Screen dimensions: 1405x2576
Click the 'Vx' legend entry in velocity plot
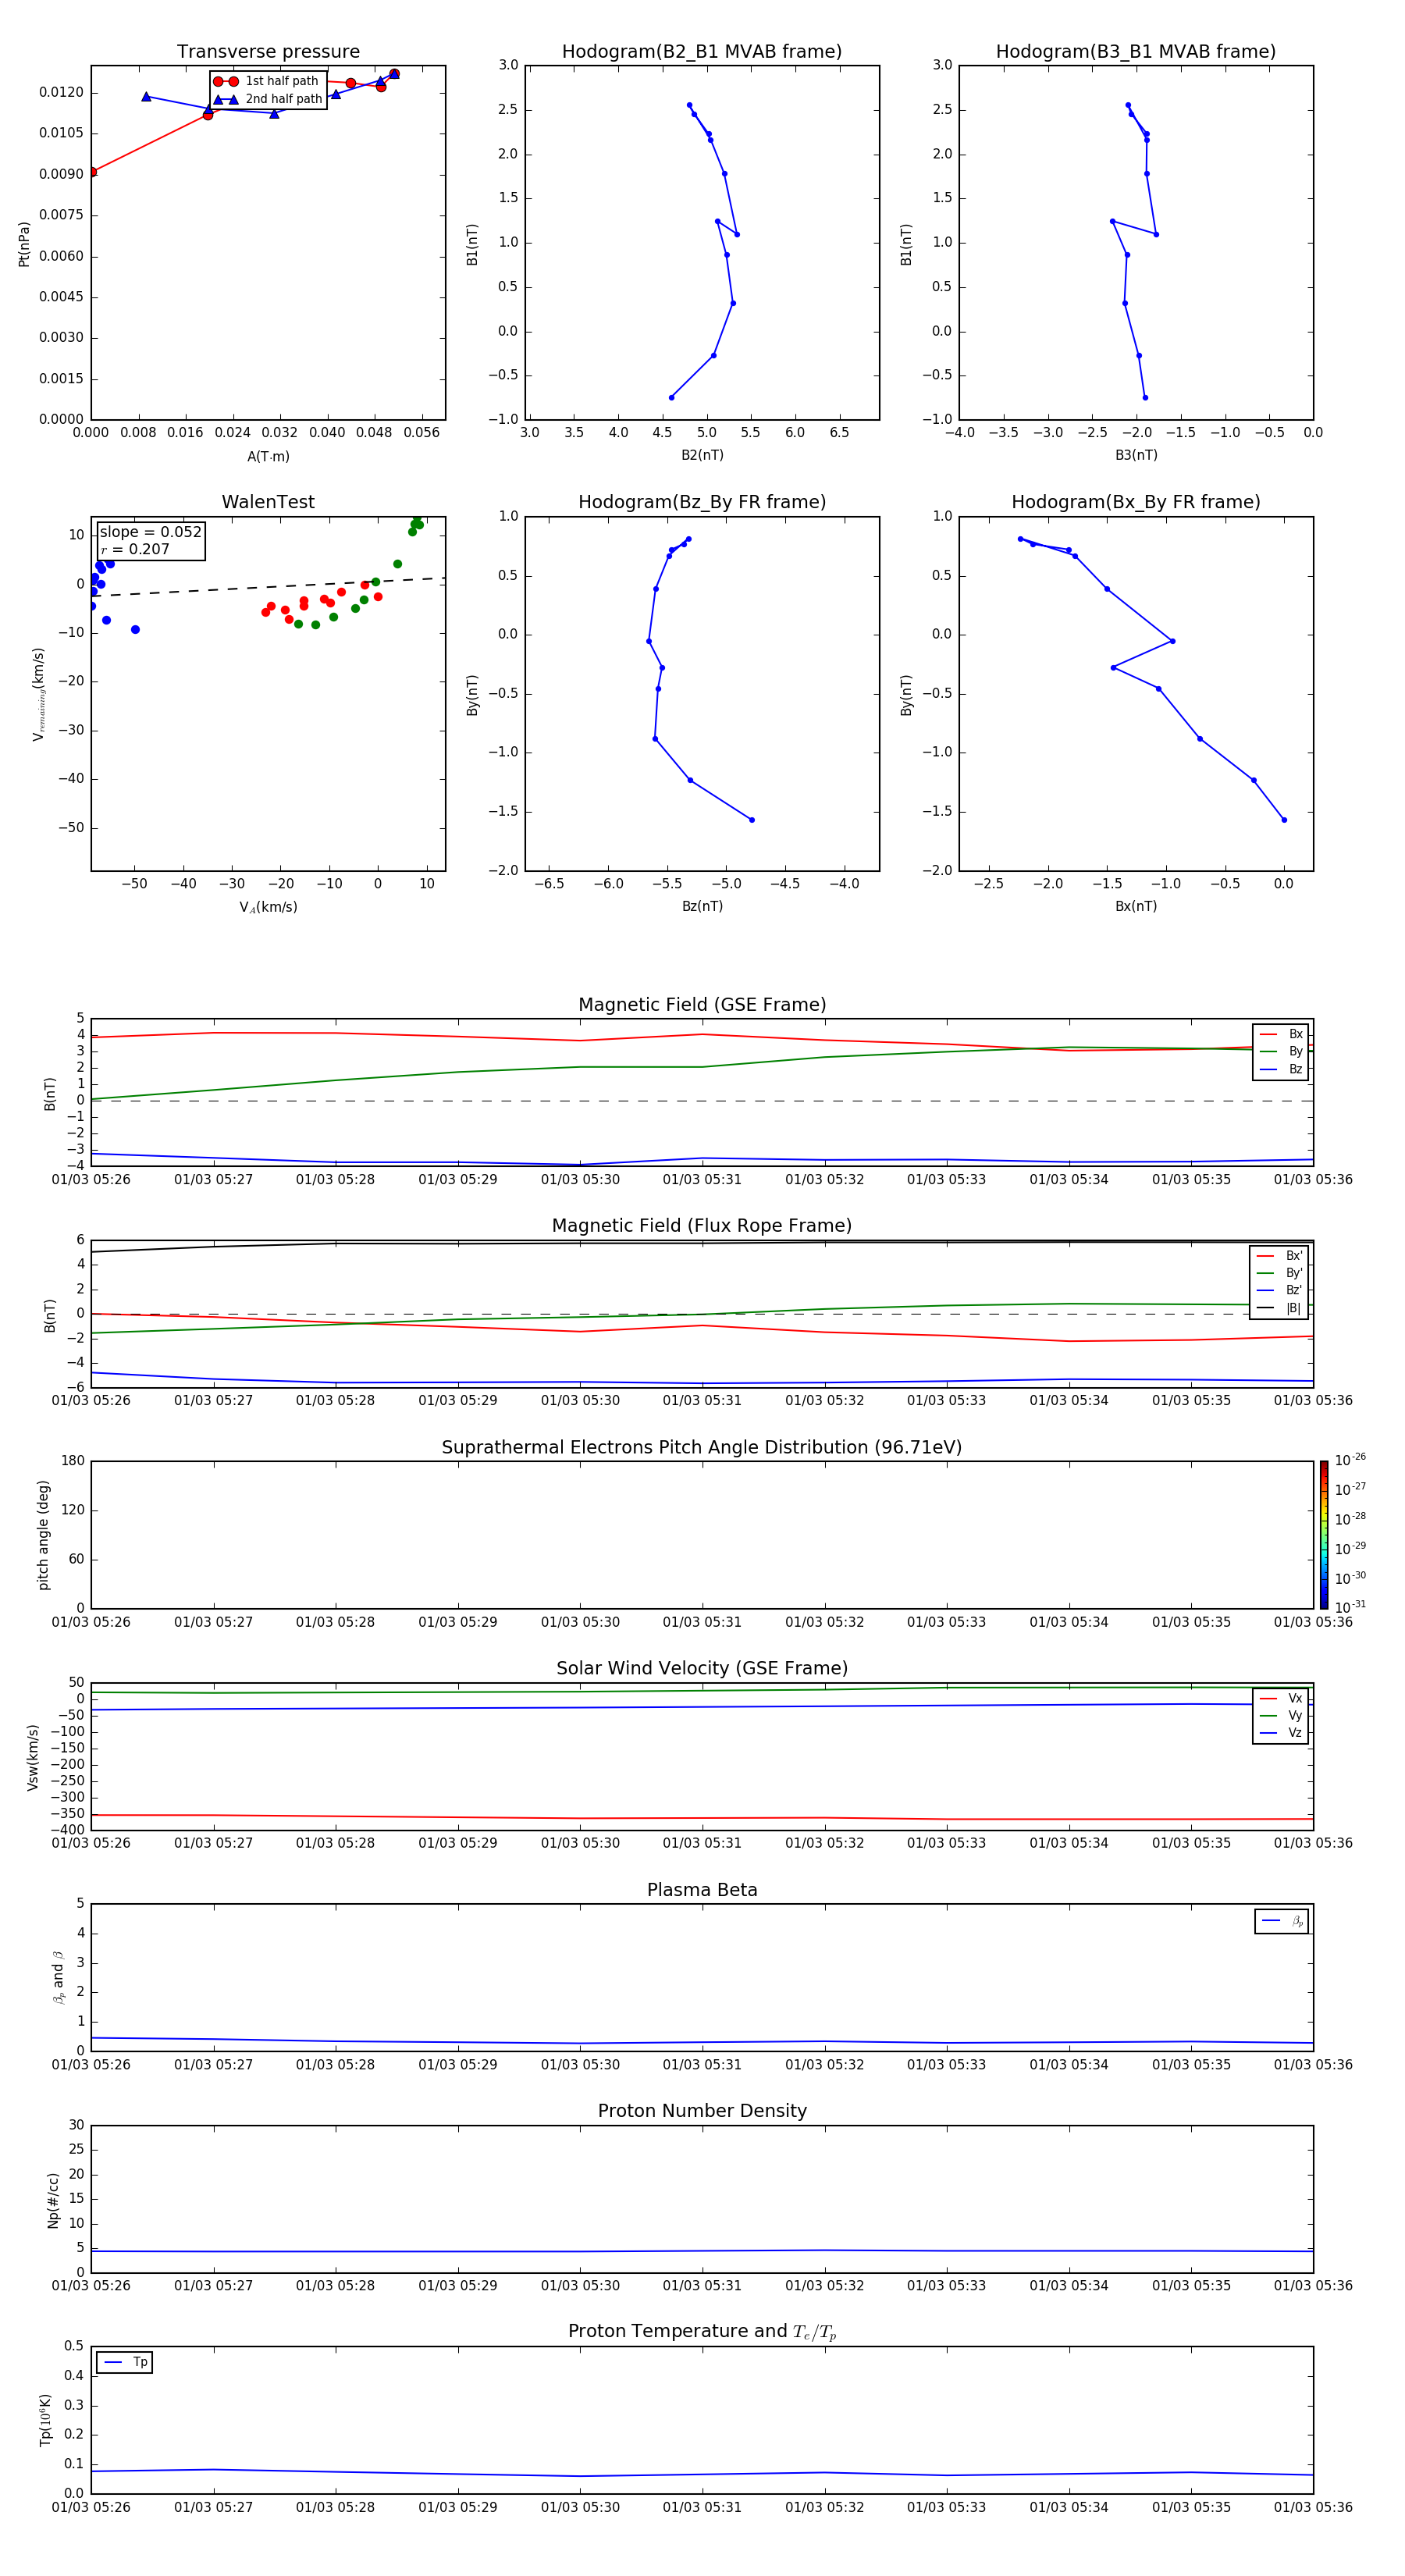coord(1281,1698)
